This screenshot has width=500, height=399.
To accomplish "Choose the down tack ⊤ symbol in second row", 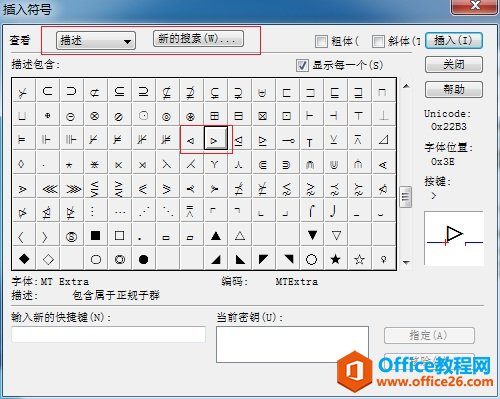I will click(x=359, y=116).
